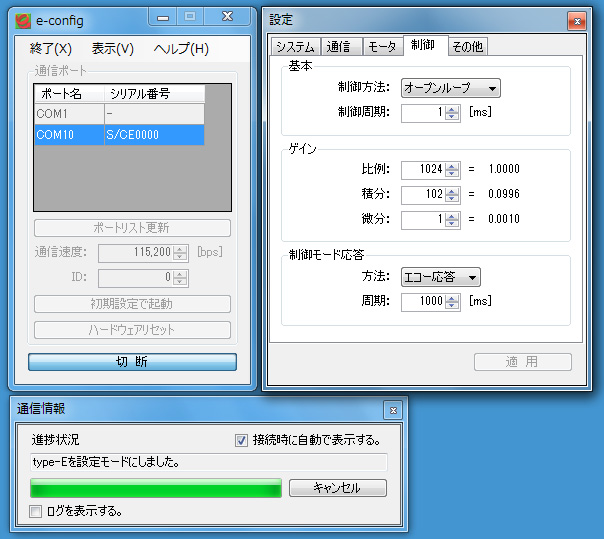
Task: Click the キャンセル button
Action: click(337, 488)
